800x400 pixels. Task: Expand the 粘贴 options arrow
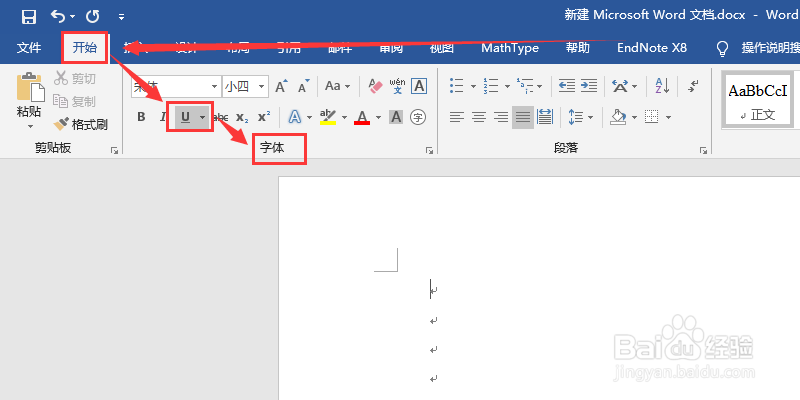pyautogui.click(x=30, y=126)
